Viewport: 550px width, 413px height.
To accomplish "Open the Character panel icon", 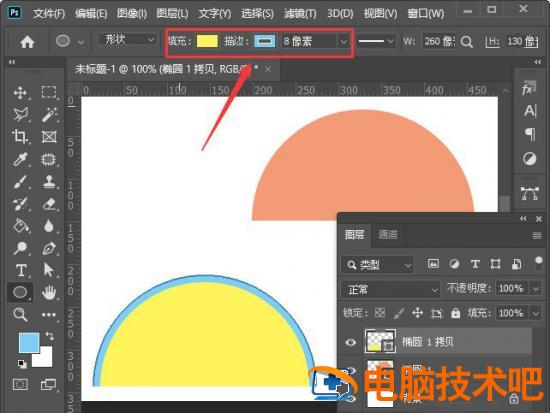I will tap(530, 111).
